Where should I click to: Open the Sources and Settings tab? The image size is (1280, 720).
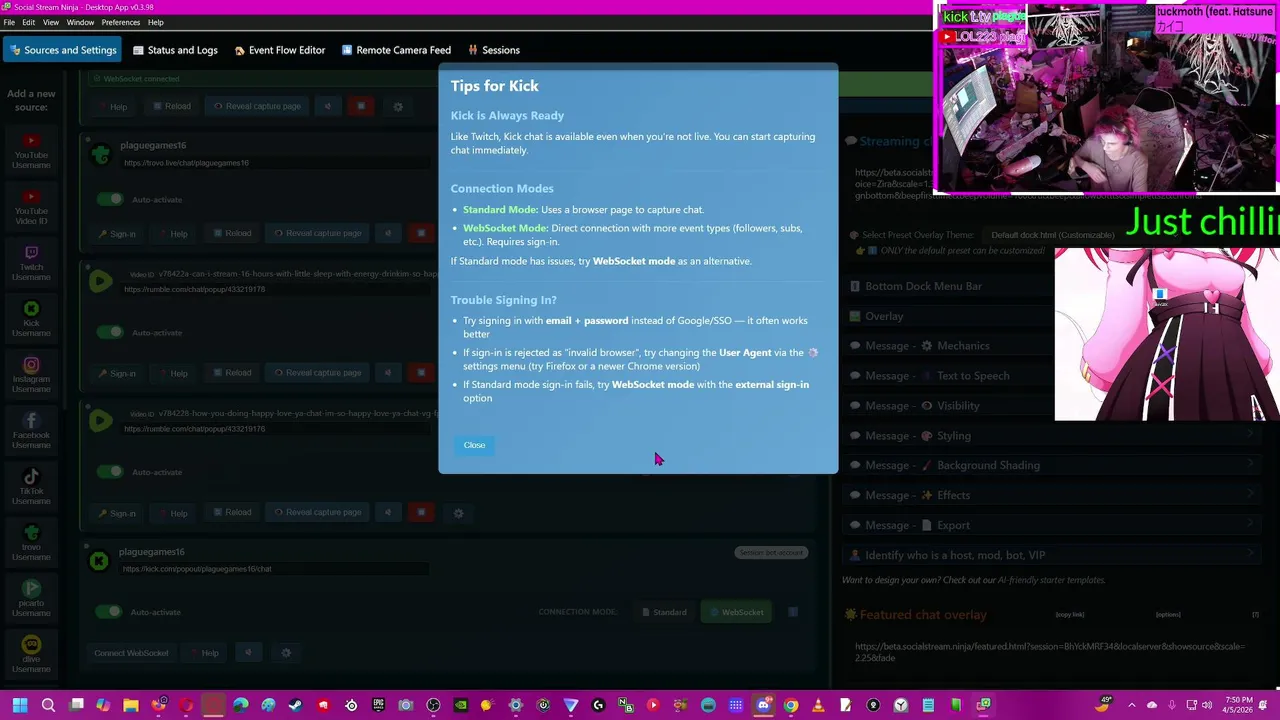point(63,50)
